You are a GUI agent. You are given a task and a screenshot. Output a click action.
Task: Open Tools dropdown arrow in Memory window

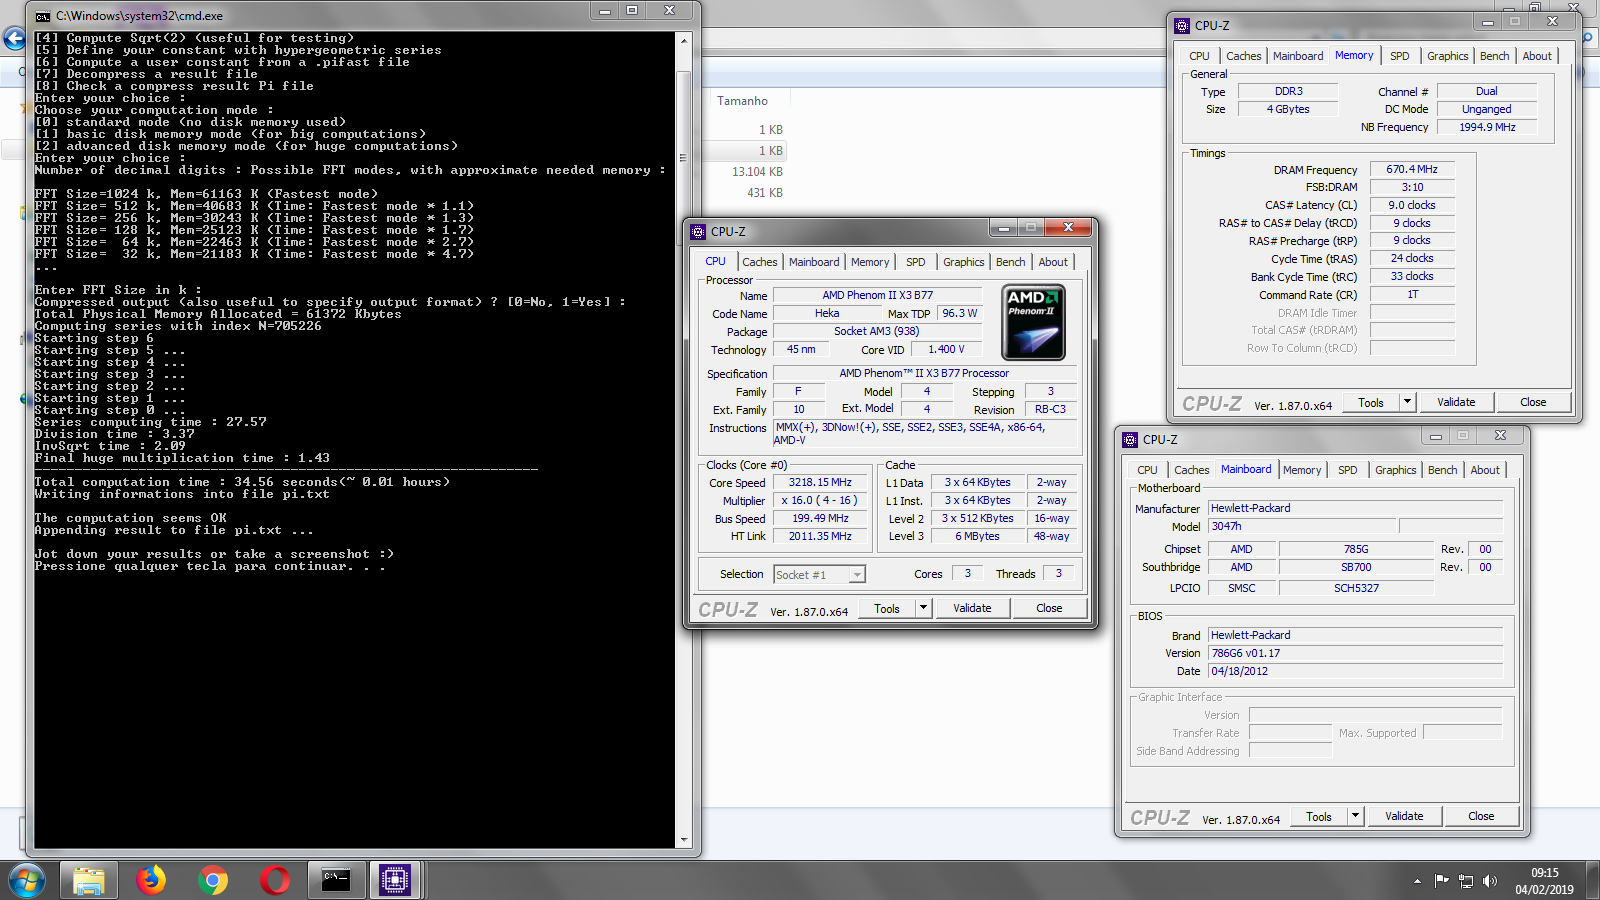pos(1407,402)
